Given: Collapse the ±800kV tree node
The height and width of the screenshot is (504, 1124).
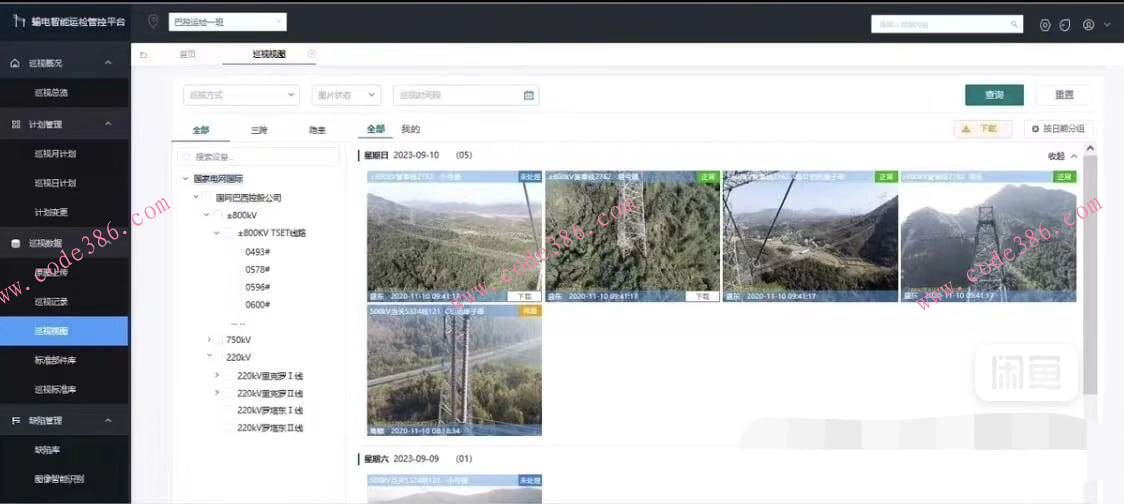Looking at the screenshot, I should click(x=206, y=215).
